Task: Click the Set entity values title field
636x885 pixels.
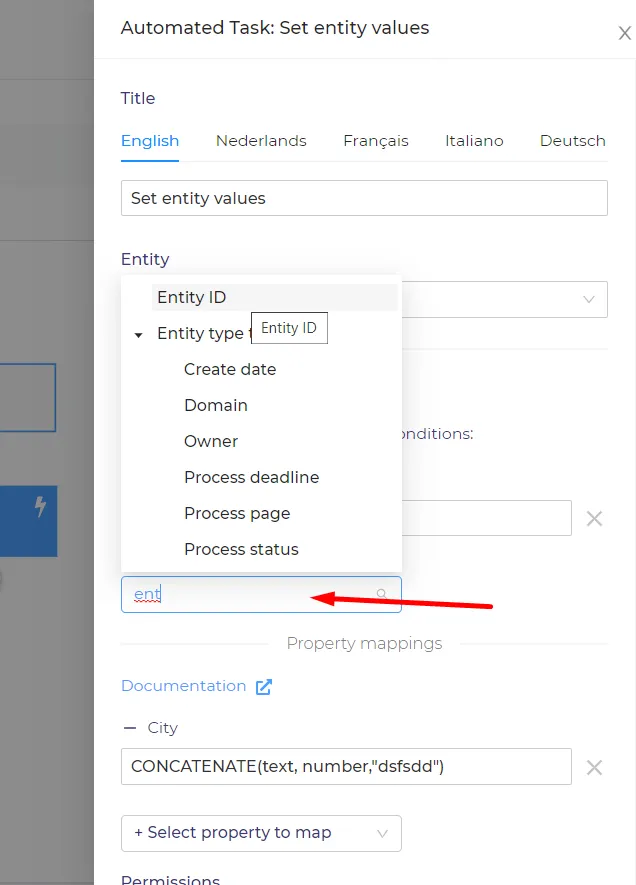Action: point(364,198)
